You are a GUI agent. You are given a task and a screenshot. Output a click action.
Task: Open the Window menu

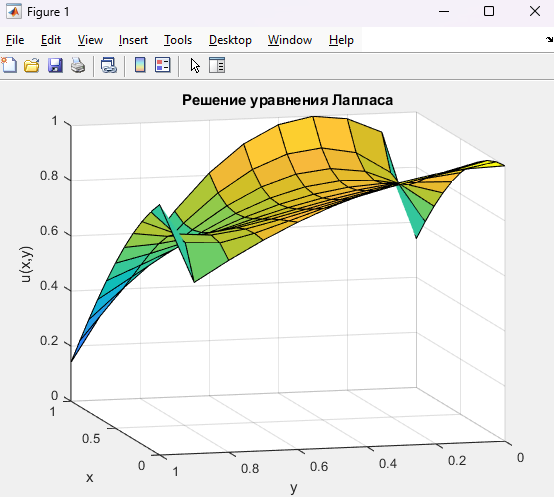[x=290, y=40]
